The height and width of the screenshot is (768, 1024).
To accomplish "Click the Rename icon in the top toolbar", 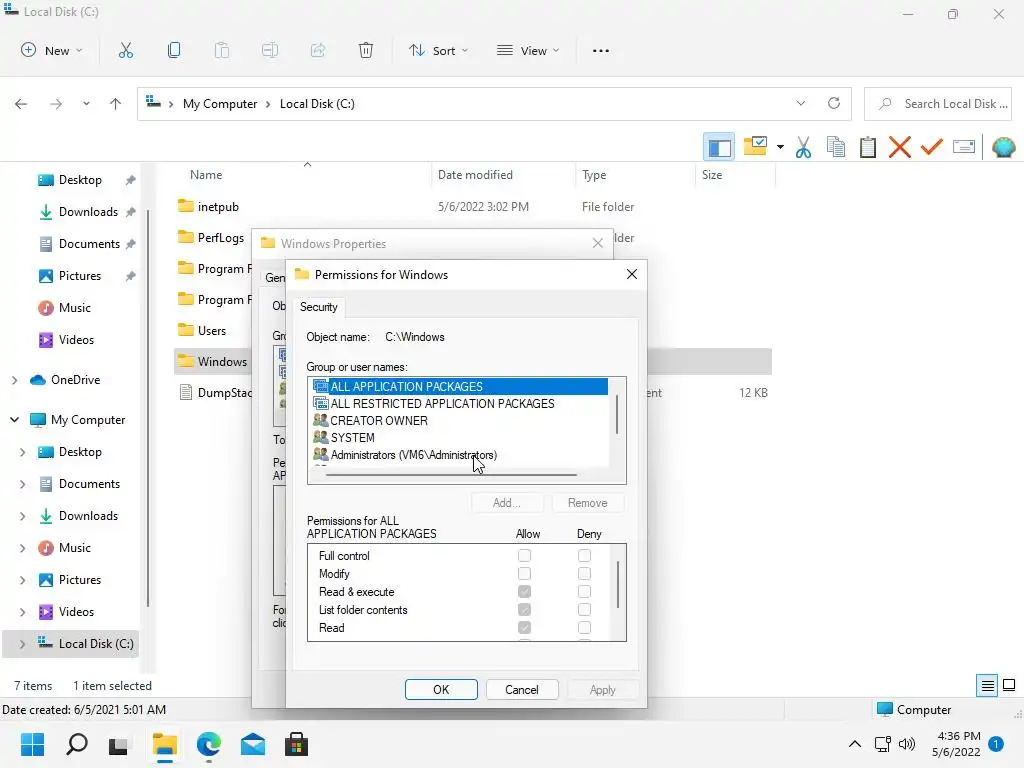I will coord(270,50).
